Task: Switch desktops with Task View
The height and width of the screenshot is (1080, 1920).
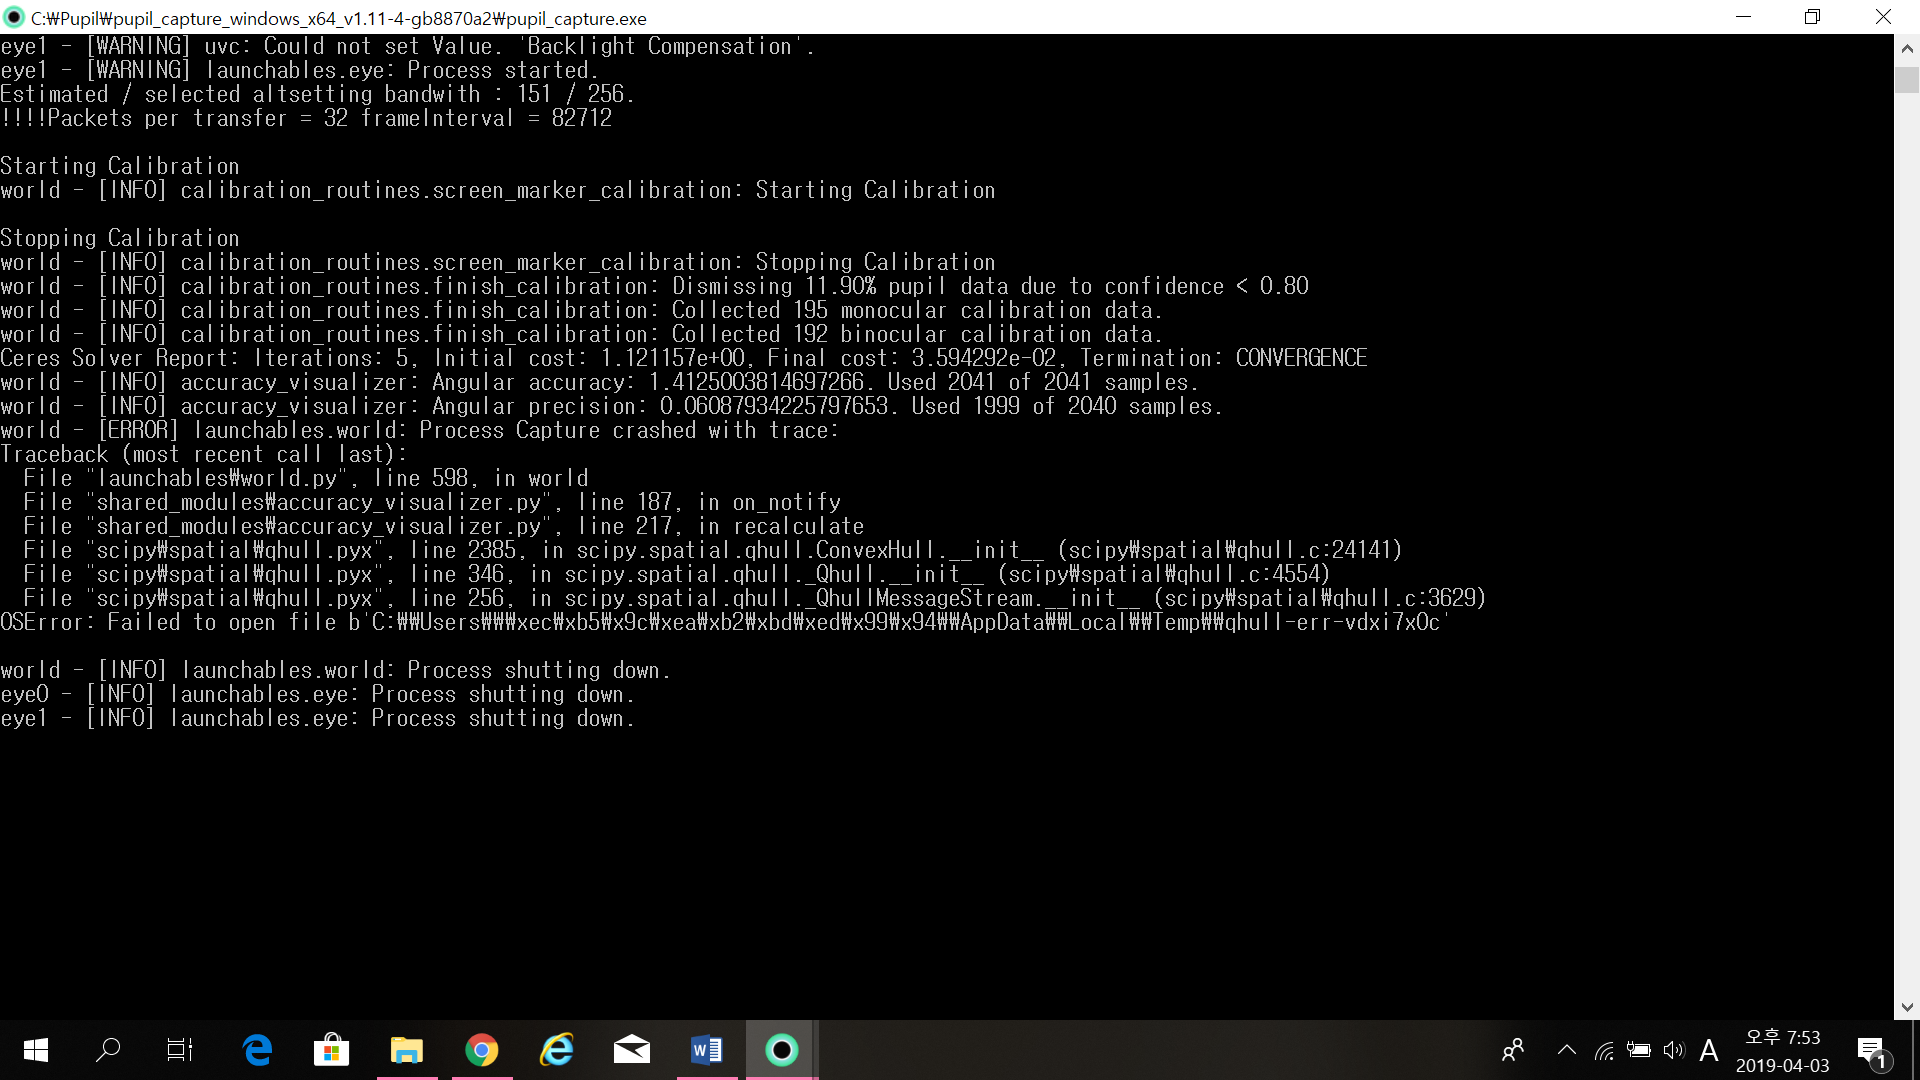Action: (179, 1050)
